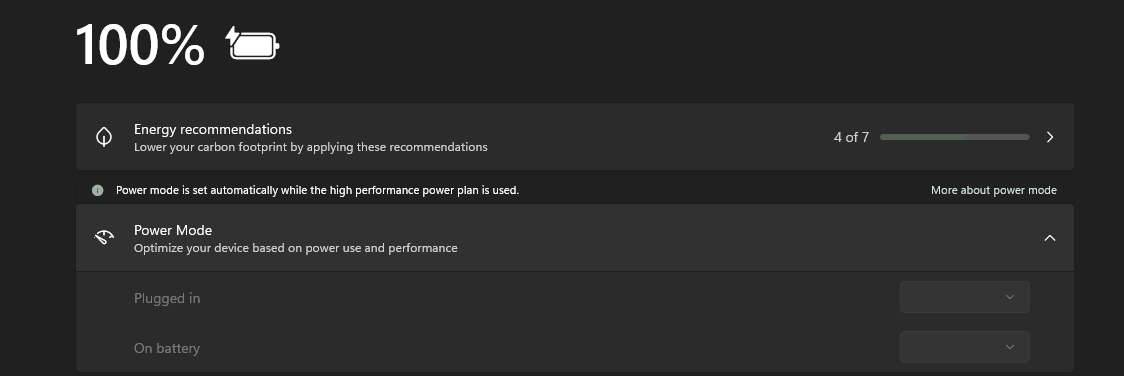Click the recommendations progress bar
This screenshot has height=376, width=1124.
[x=955, y=137]
